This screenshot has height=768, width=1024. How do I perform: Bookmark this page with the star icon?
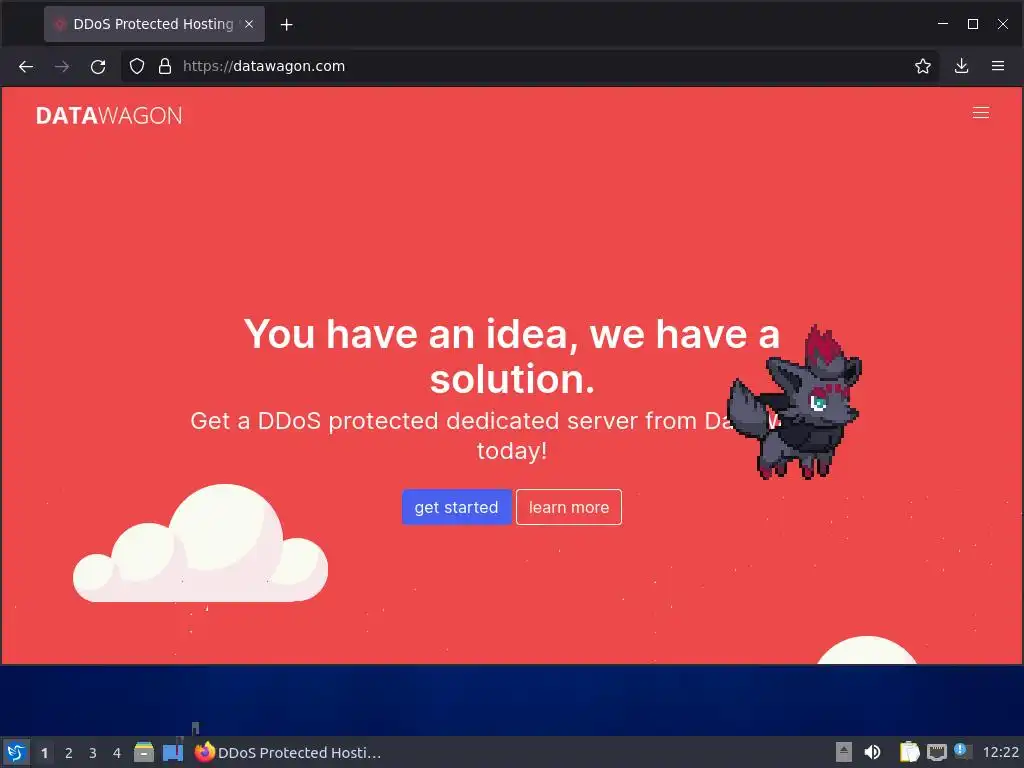922,66
